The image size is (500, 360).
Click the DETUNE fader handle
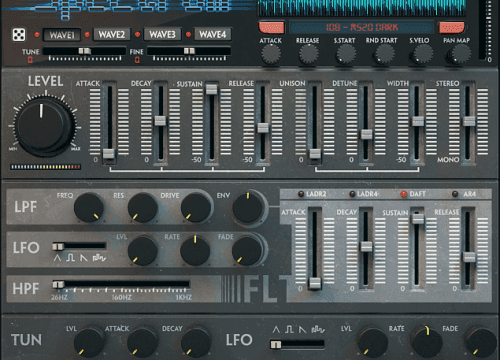coord(366,134)
